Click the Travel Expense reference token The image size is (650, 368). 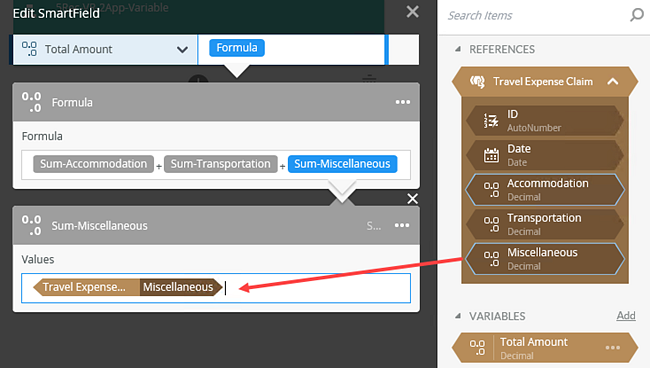86,287
